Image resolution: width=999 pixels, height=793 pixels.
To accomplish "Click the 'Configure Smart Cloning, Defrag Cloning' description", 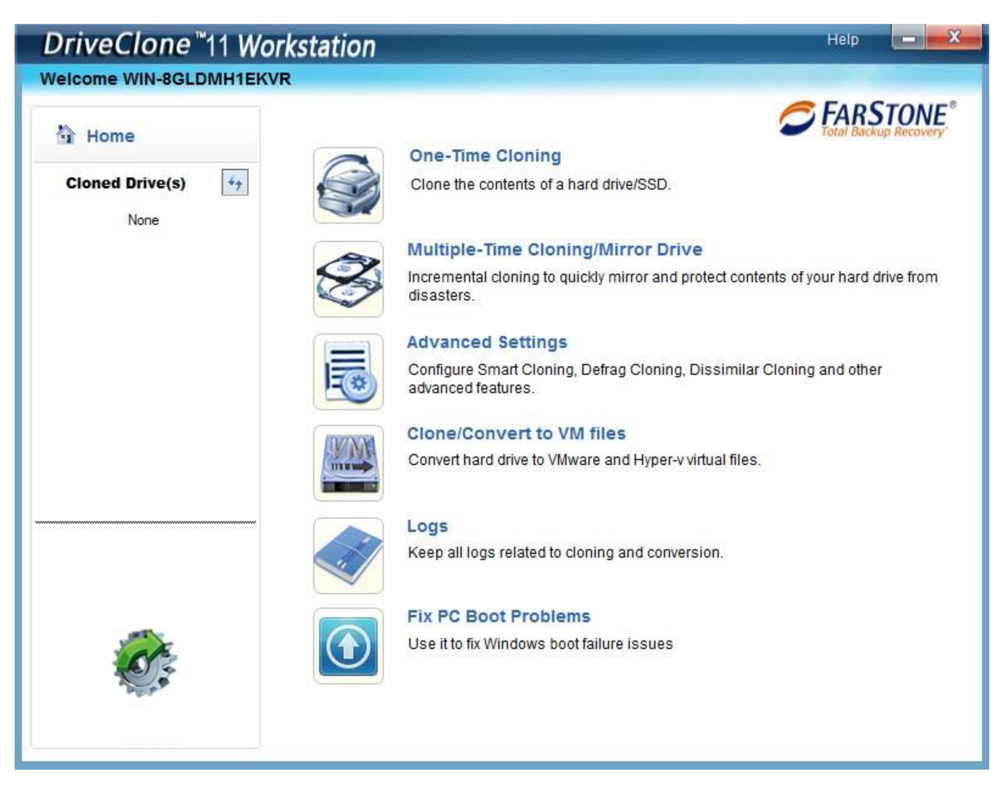I will pyautogui.click(x=645, y=379).
